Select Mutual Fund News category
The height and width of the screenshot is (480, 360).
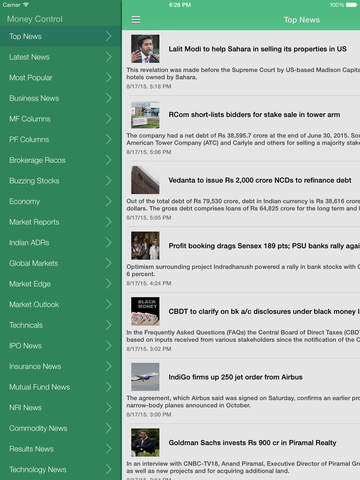[x=61, y=387]
